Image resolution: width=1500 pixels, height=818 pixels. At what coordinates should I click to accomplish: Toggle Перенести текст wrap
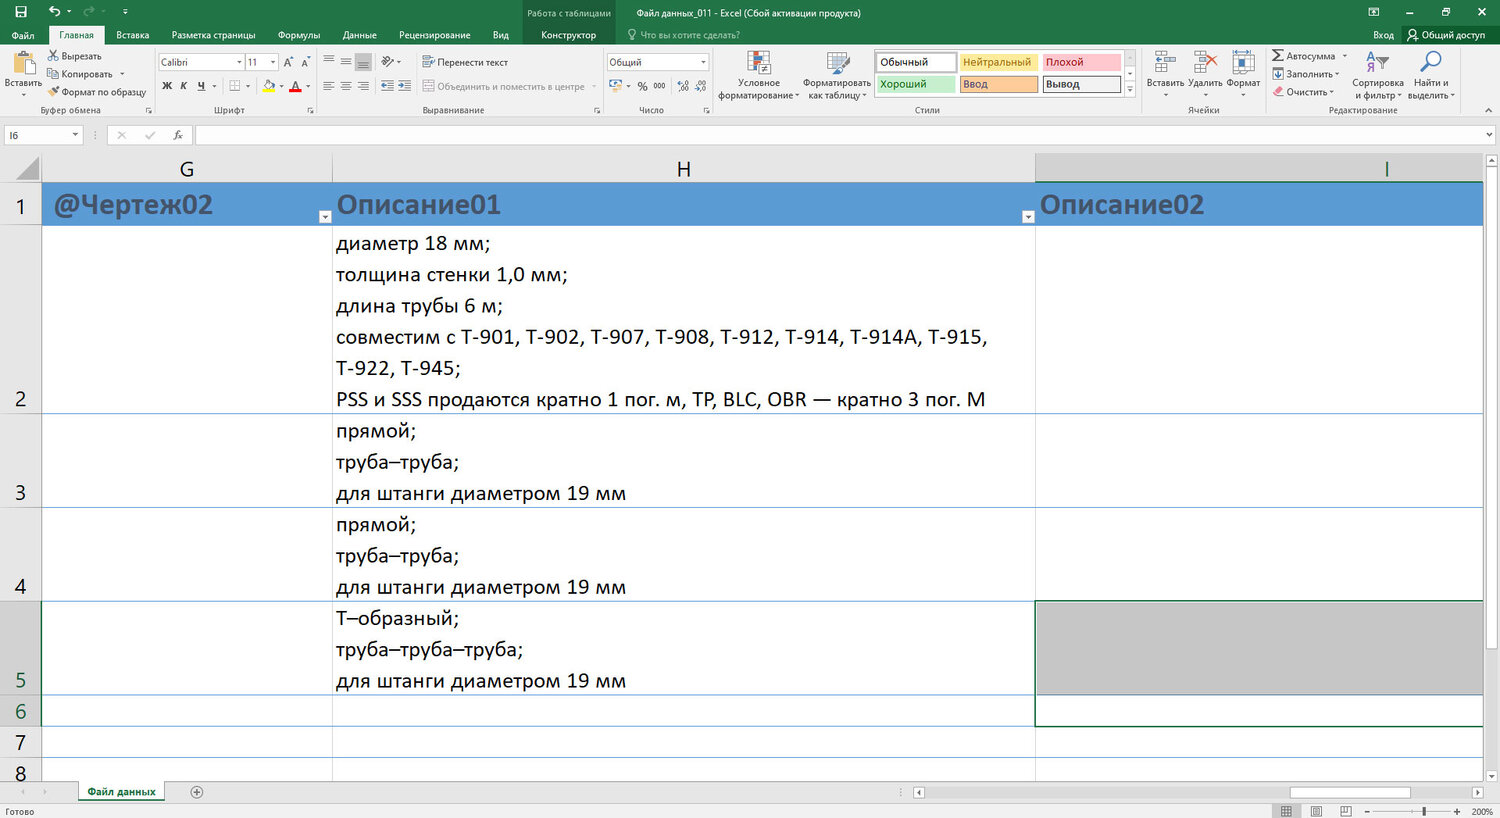click(x=465, y=62)
